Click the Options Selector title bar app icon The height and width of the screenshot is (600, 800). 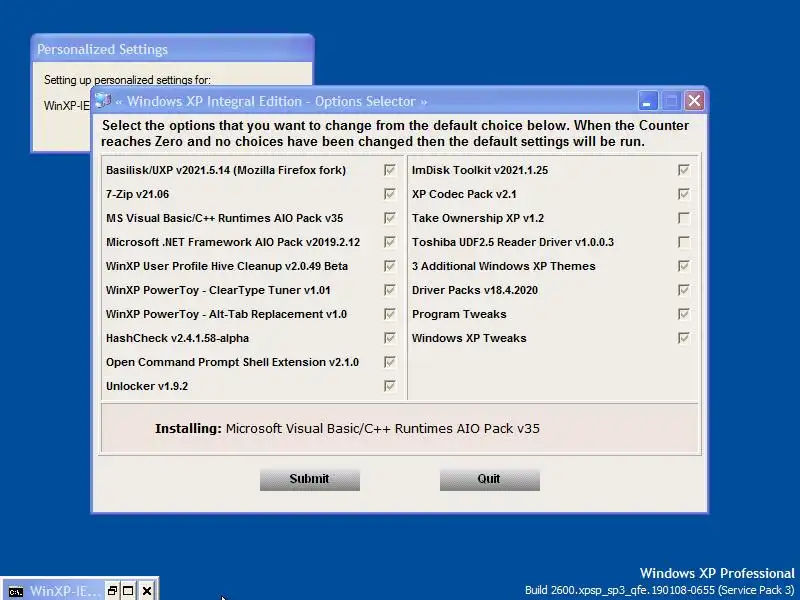[103, 101]
